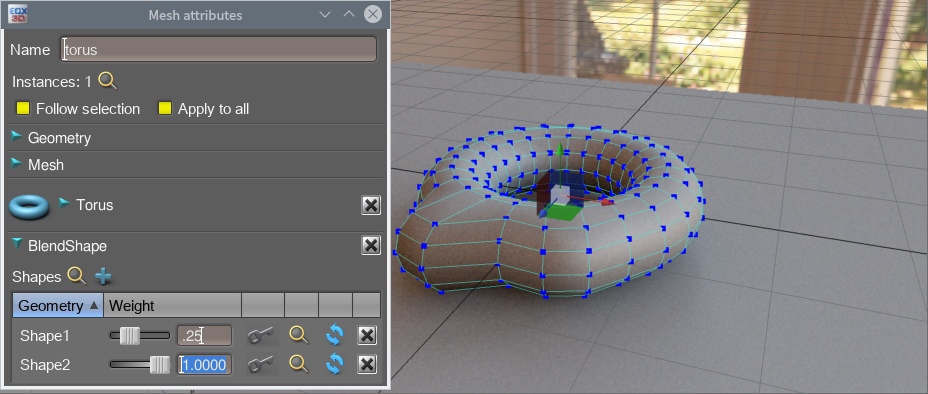Click the blue refresh arrows for Shape1
Screen dimensions: 928x394
(334, 335)
